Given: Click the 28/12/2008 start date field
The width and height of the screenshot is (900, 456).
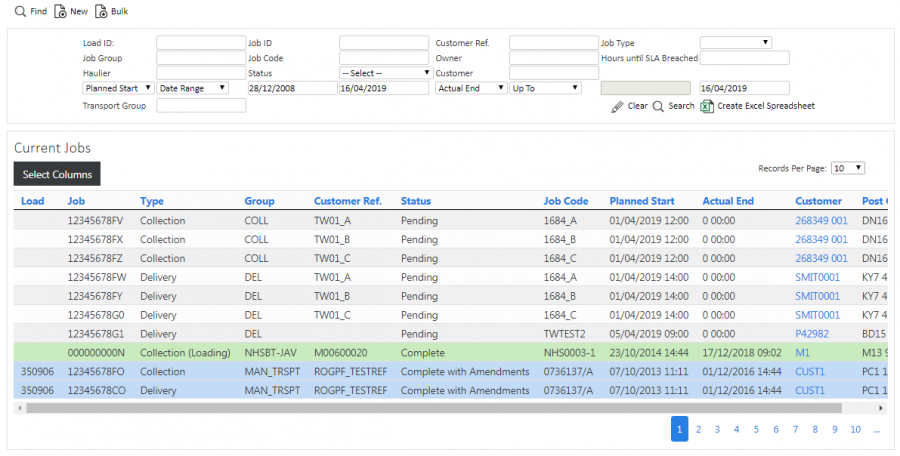Looking at the screenshot, I should pyautogui.click(x=292, y=88).
